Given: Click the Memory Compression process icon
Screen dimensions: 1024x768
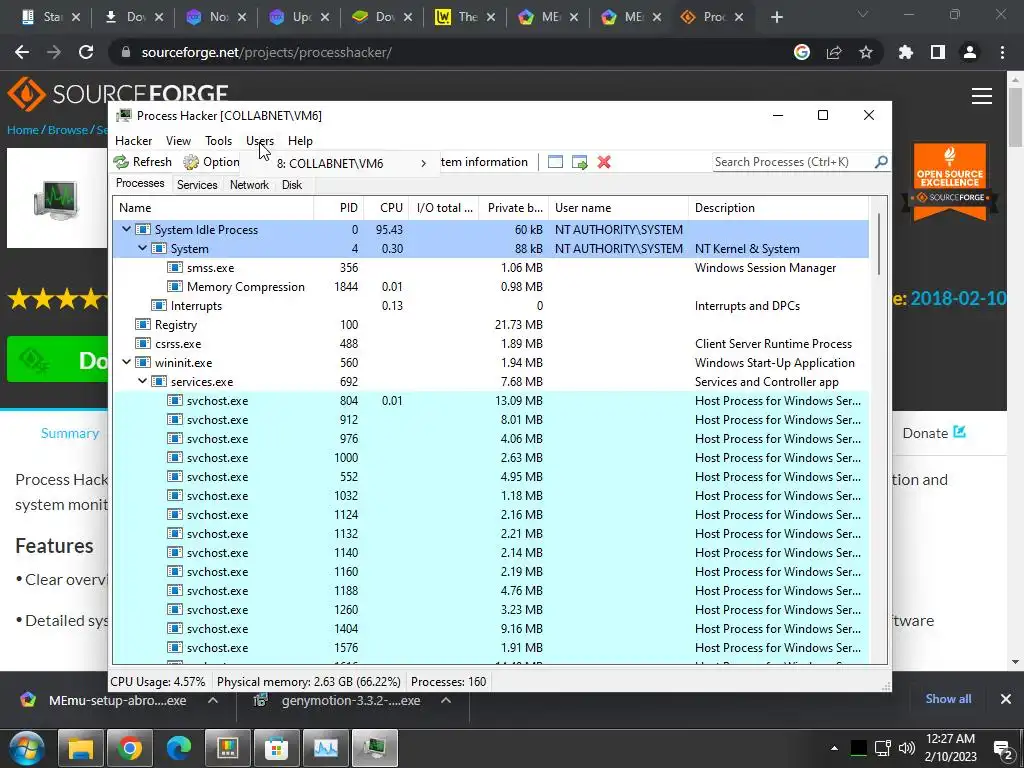Looking at the screenshot, I should [174, 287].
